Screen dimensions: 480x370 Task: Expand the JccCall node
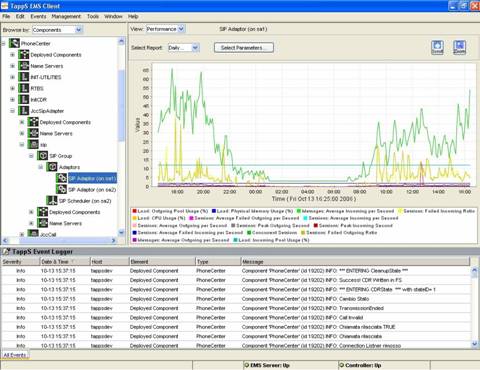(x=22, y=234)
